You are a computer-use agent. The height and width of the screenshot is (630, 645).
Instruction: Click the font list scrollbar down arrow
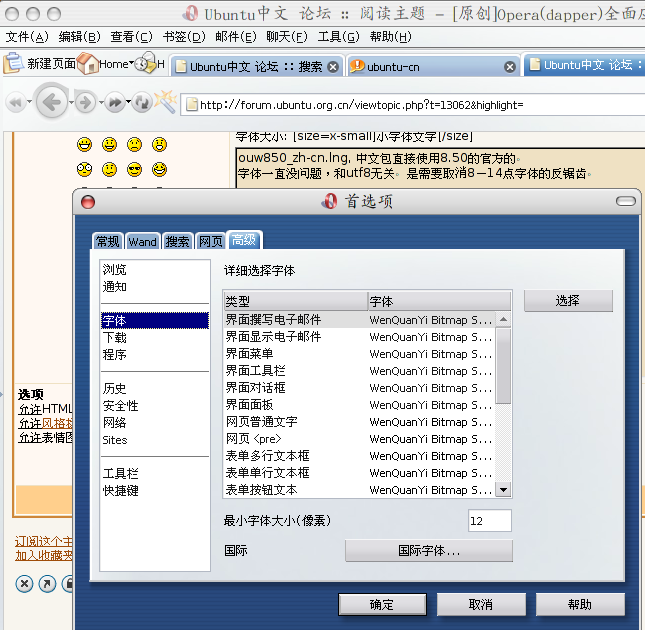503,490
